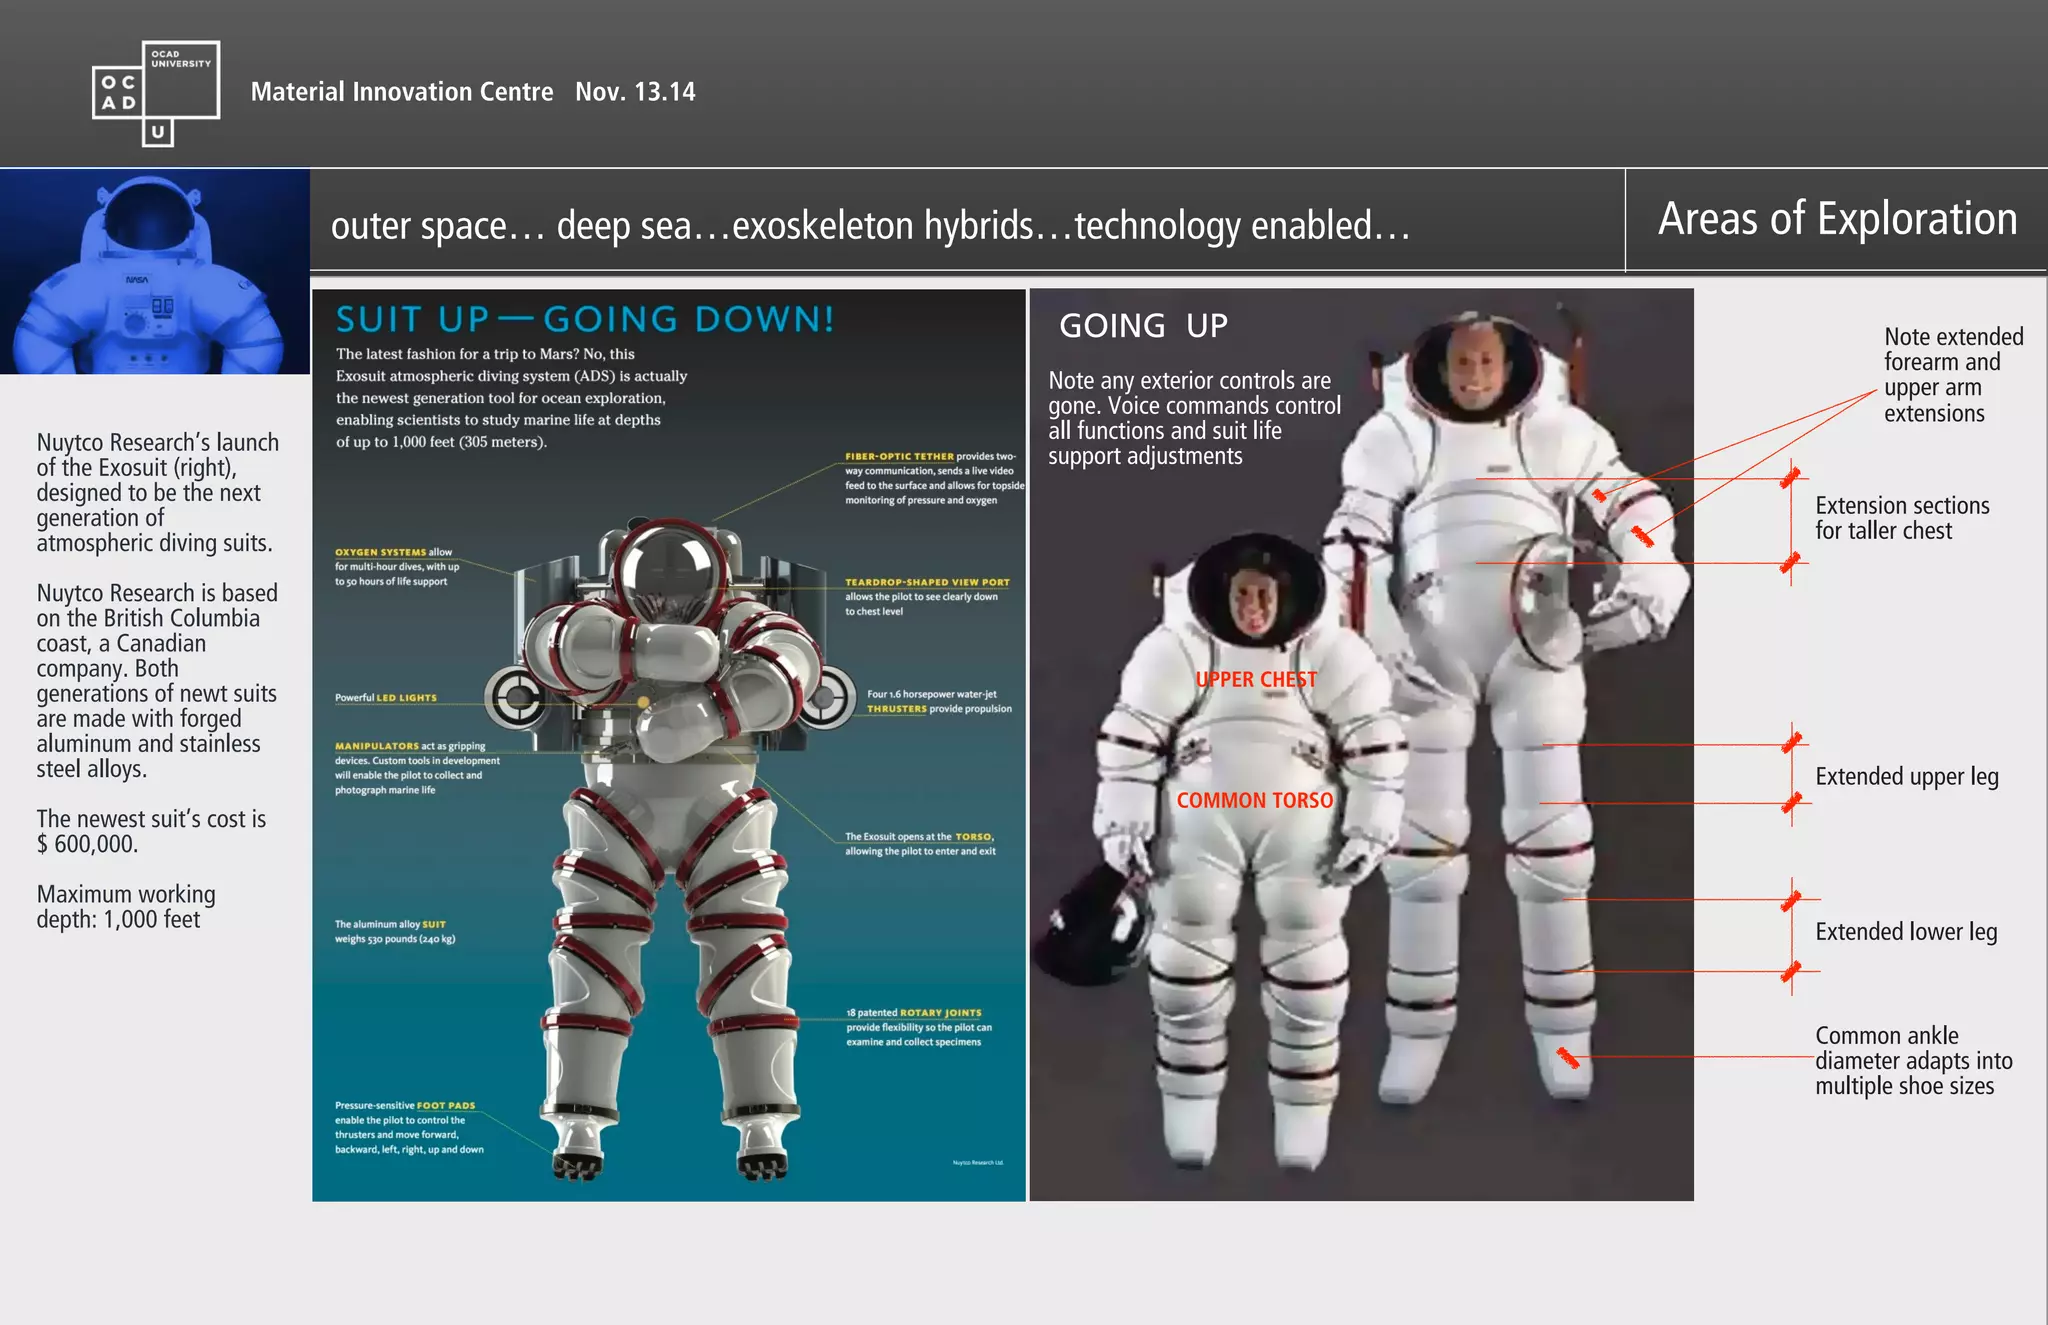Click 'Note extended forearm' annotation text
This screenshot has width=2048, height=1325.
point(1953,375)
